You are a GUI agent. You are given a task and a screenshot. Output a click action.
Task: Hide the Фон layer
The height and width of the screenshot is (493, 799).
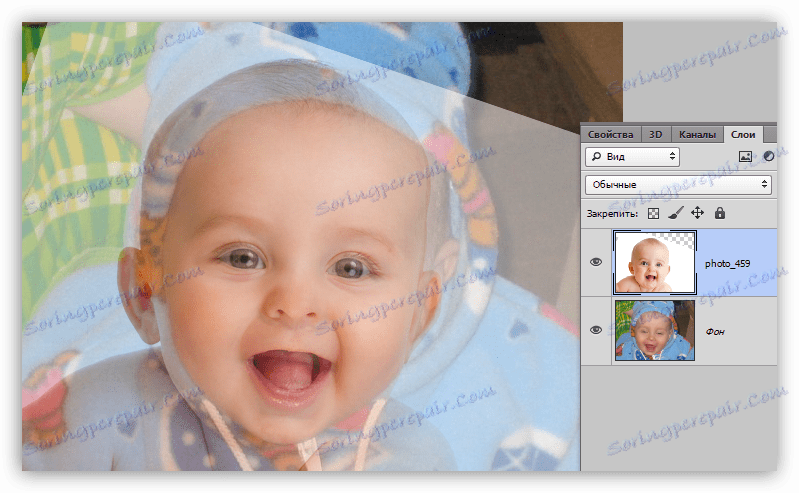[x=596, y=330]
